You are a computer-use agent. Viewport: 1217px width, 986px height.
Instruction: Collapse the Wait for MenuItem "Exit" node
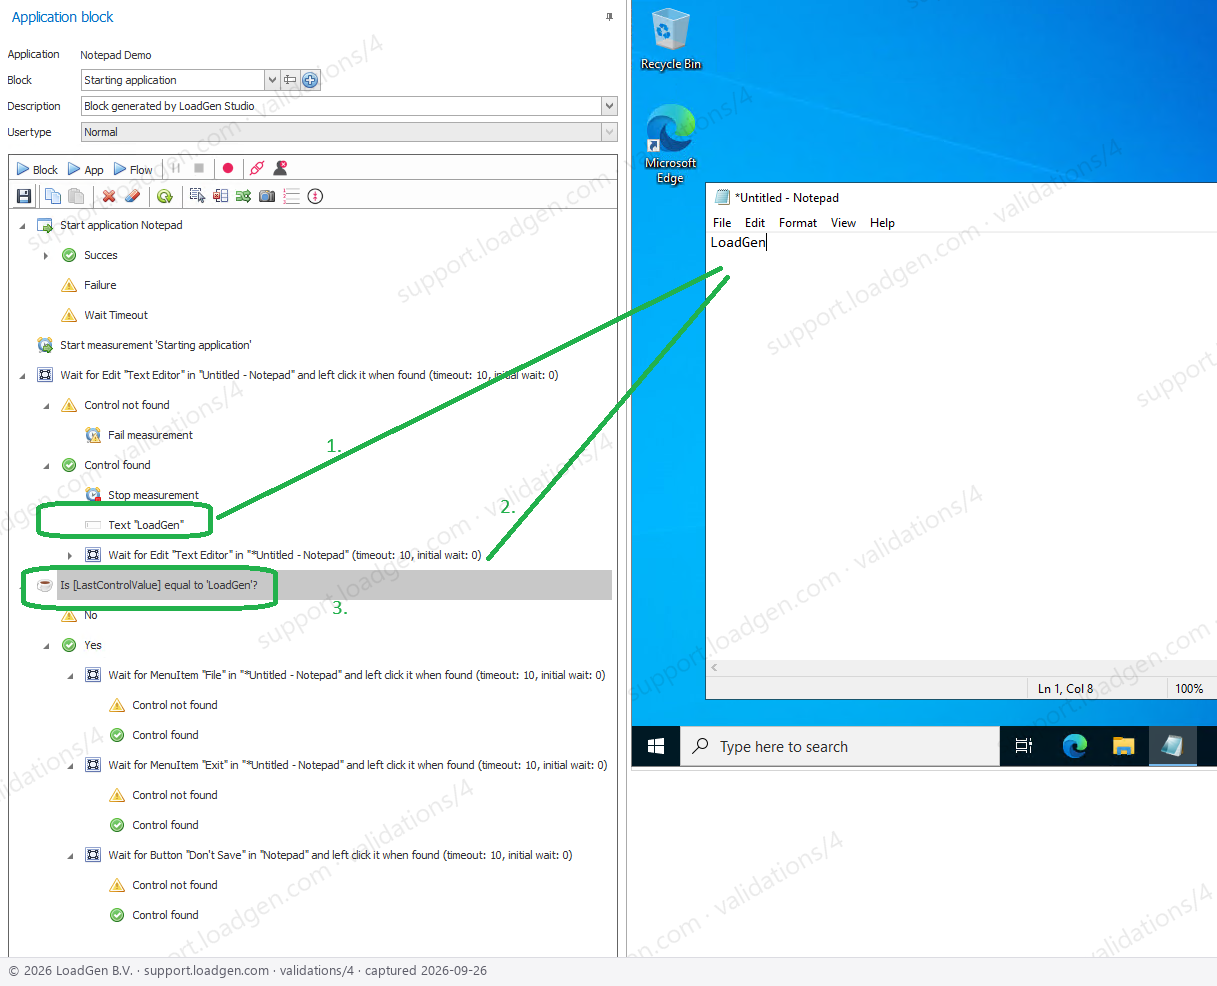(x=70, y=766)
